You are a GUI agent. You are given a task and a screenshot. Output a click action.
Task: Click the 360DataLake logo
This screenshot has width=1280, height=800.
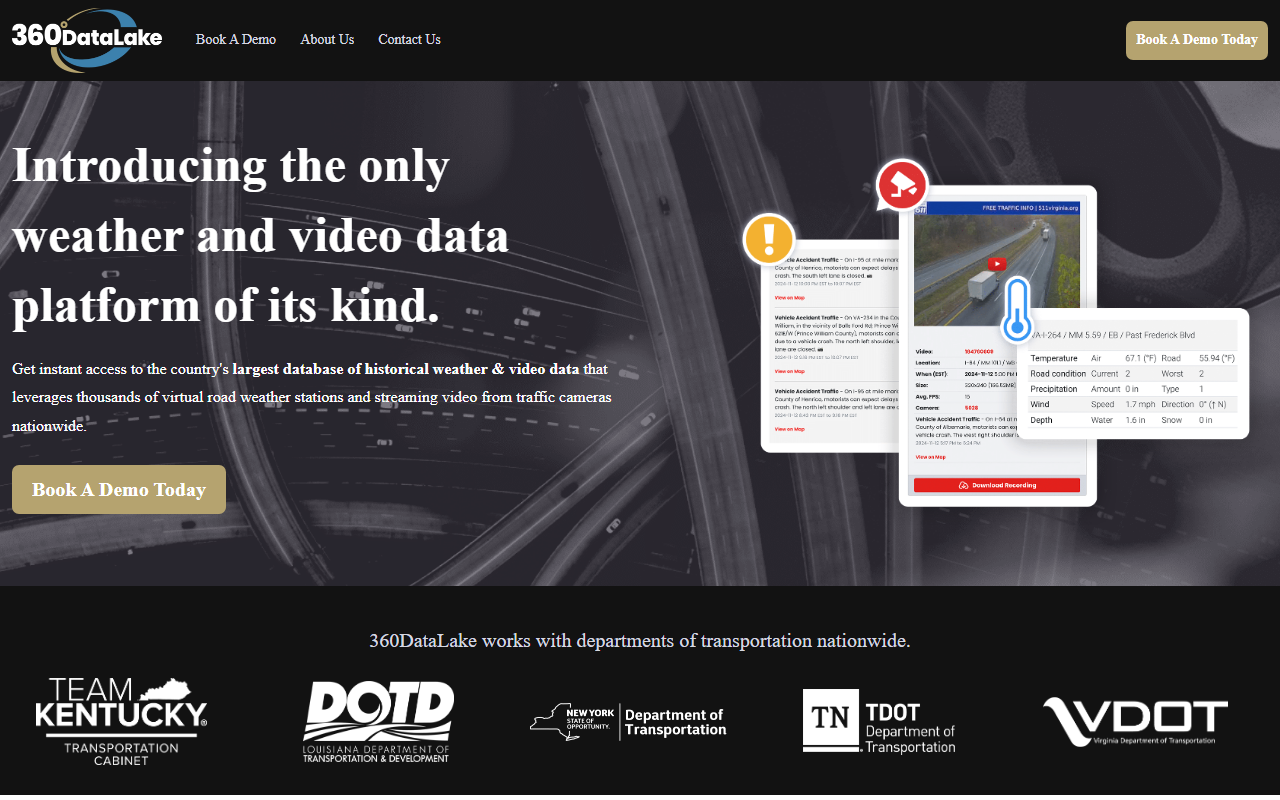tap(87, 40)
